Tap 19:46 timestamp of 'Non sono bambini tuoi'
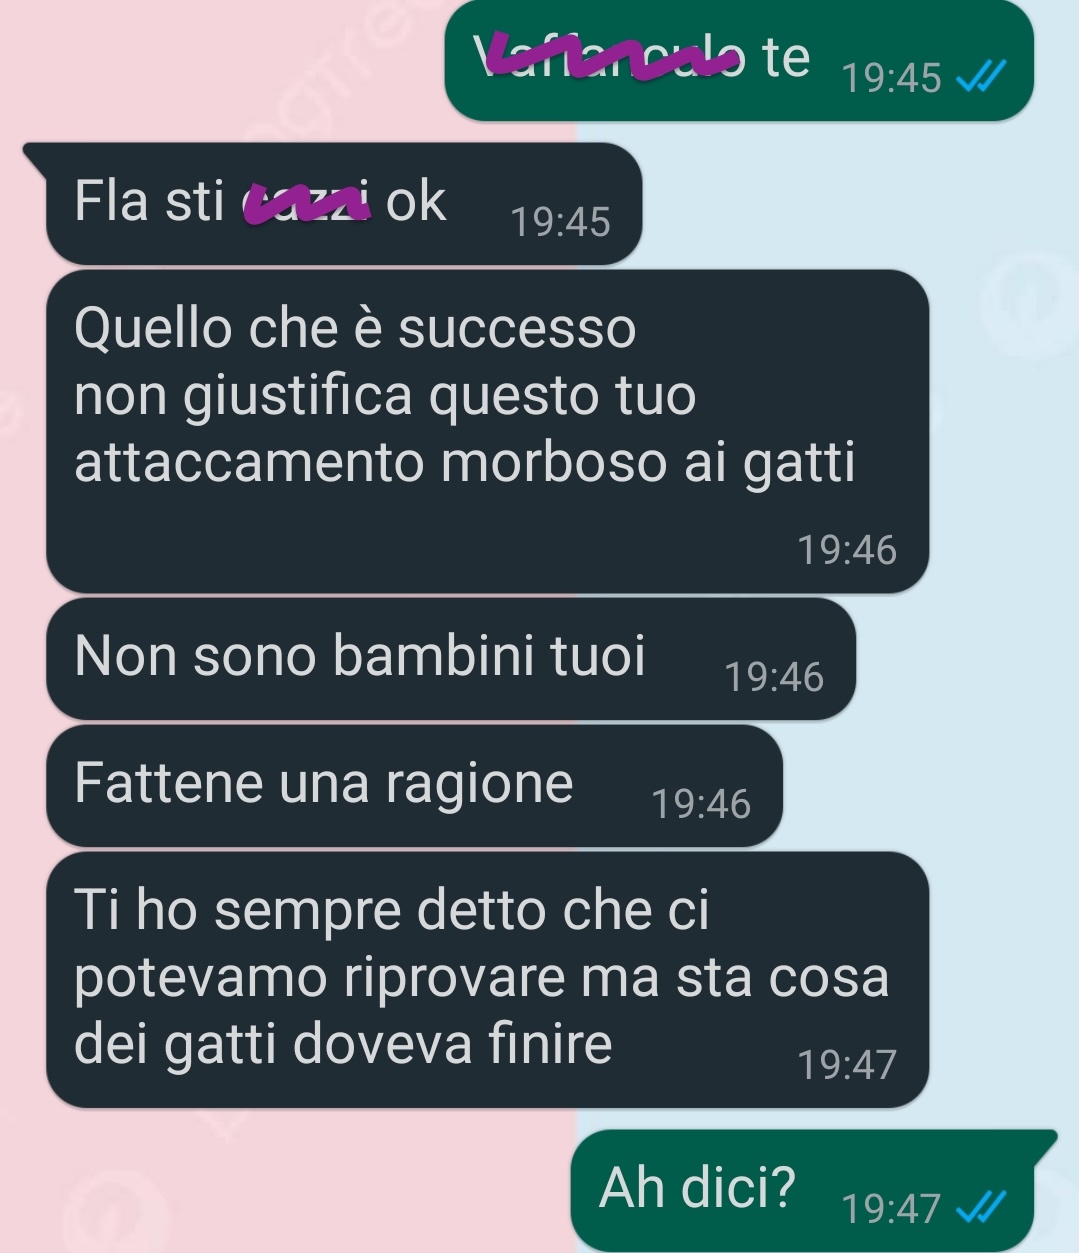Screen dimensions: 1079x1253 click(x=774, y=677)
